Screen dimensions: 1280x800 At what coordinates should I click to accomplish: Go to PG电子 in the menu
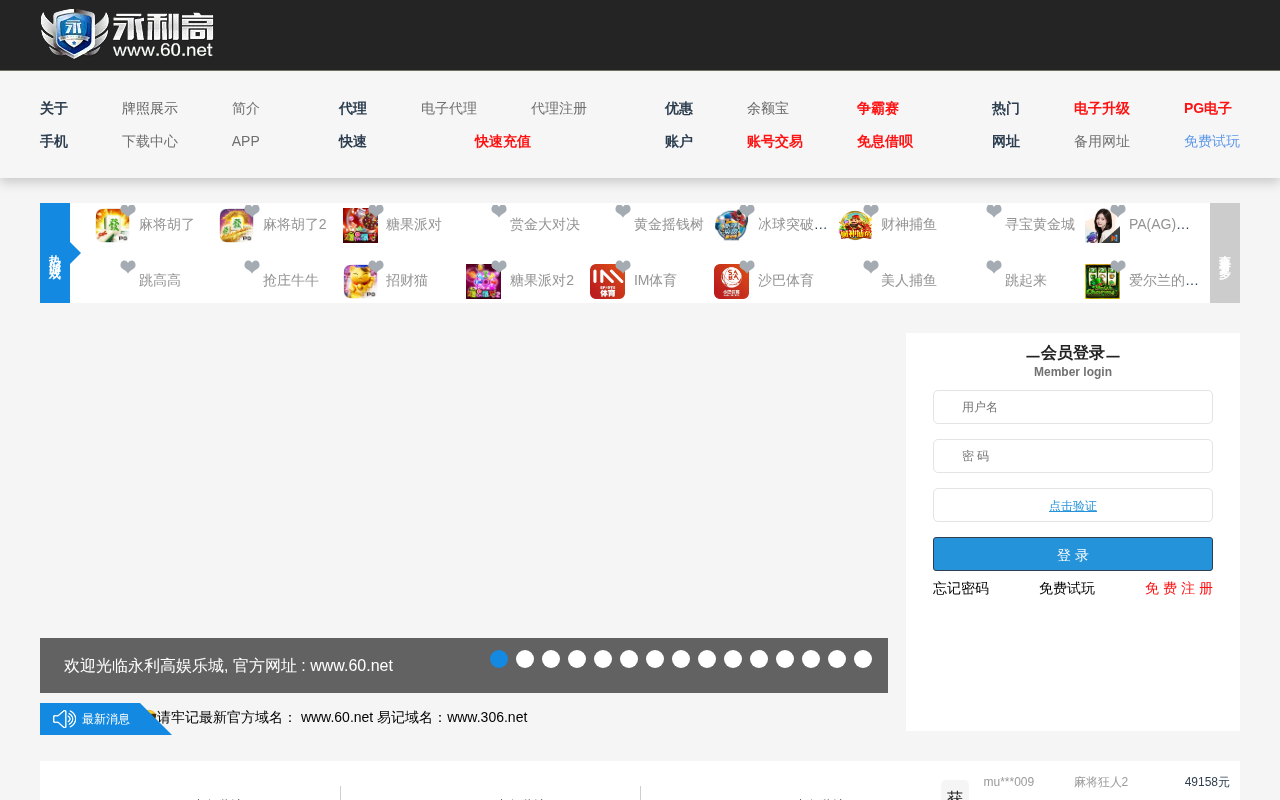tap(1208, 109)
